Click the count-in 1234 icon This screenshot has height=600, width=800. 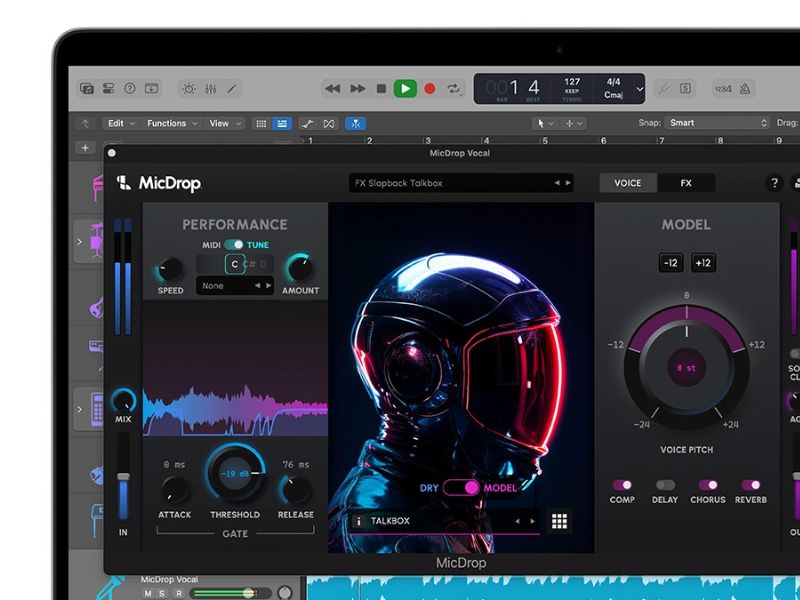click(724, 88)
